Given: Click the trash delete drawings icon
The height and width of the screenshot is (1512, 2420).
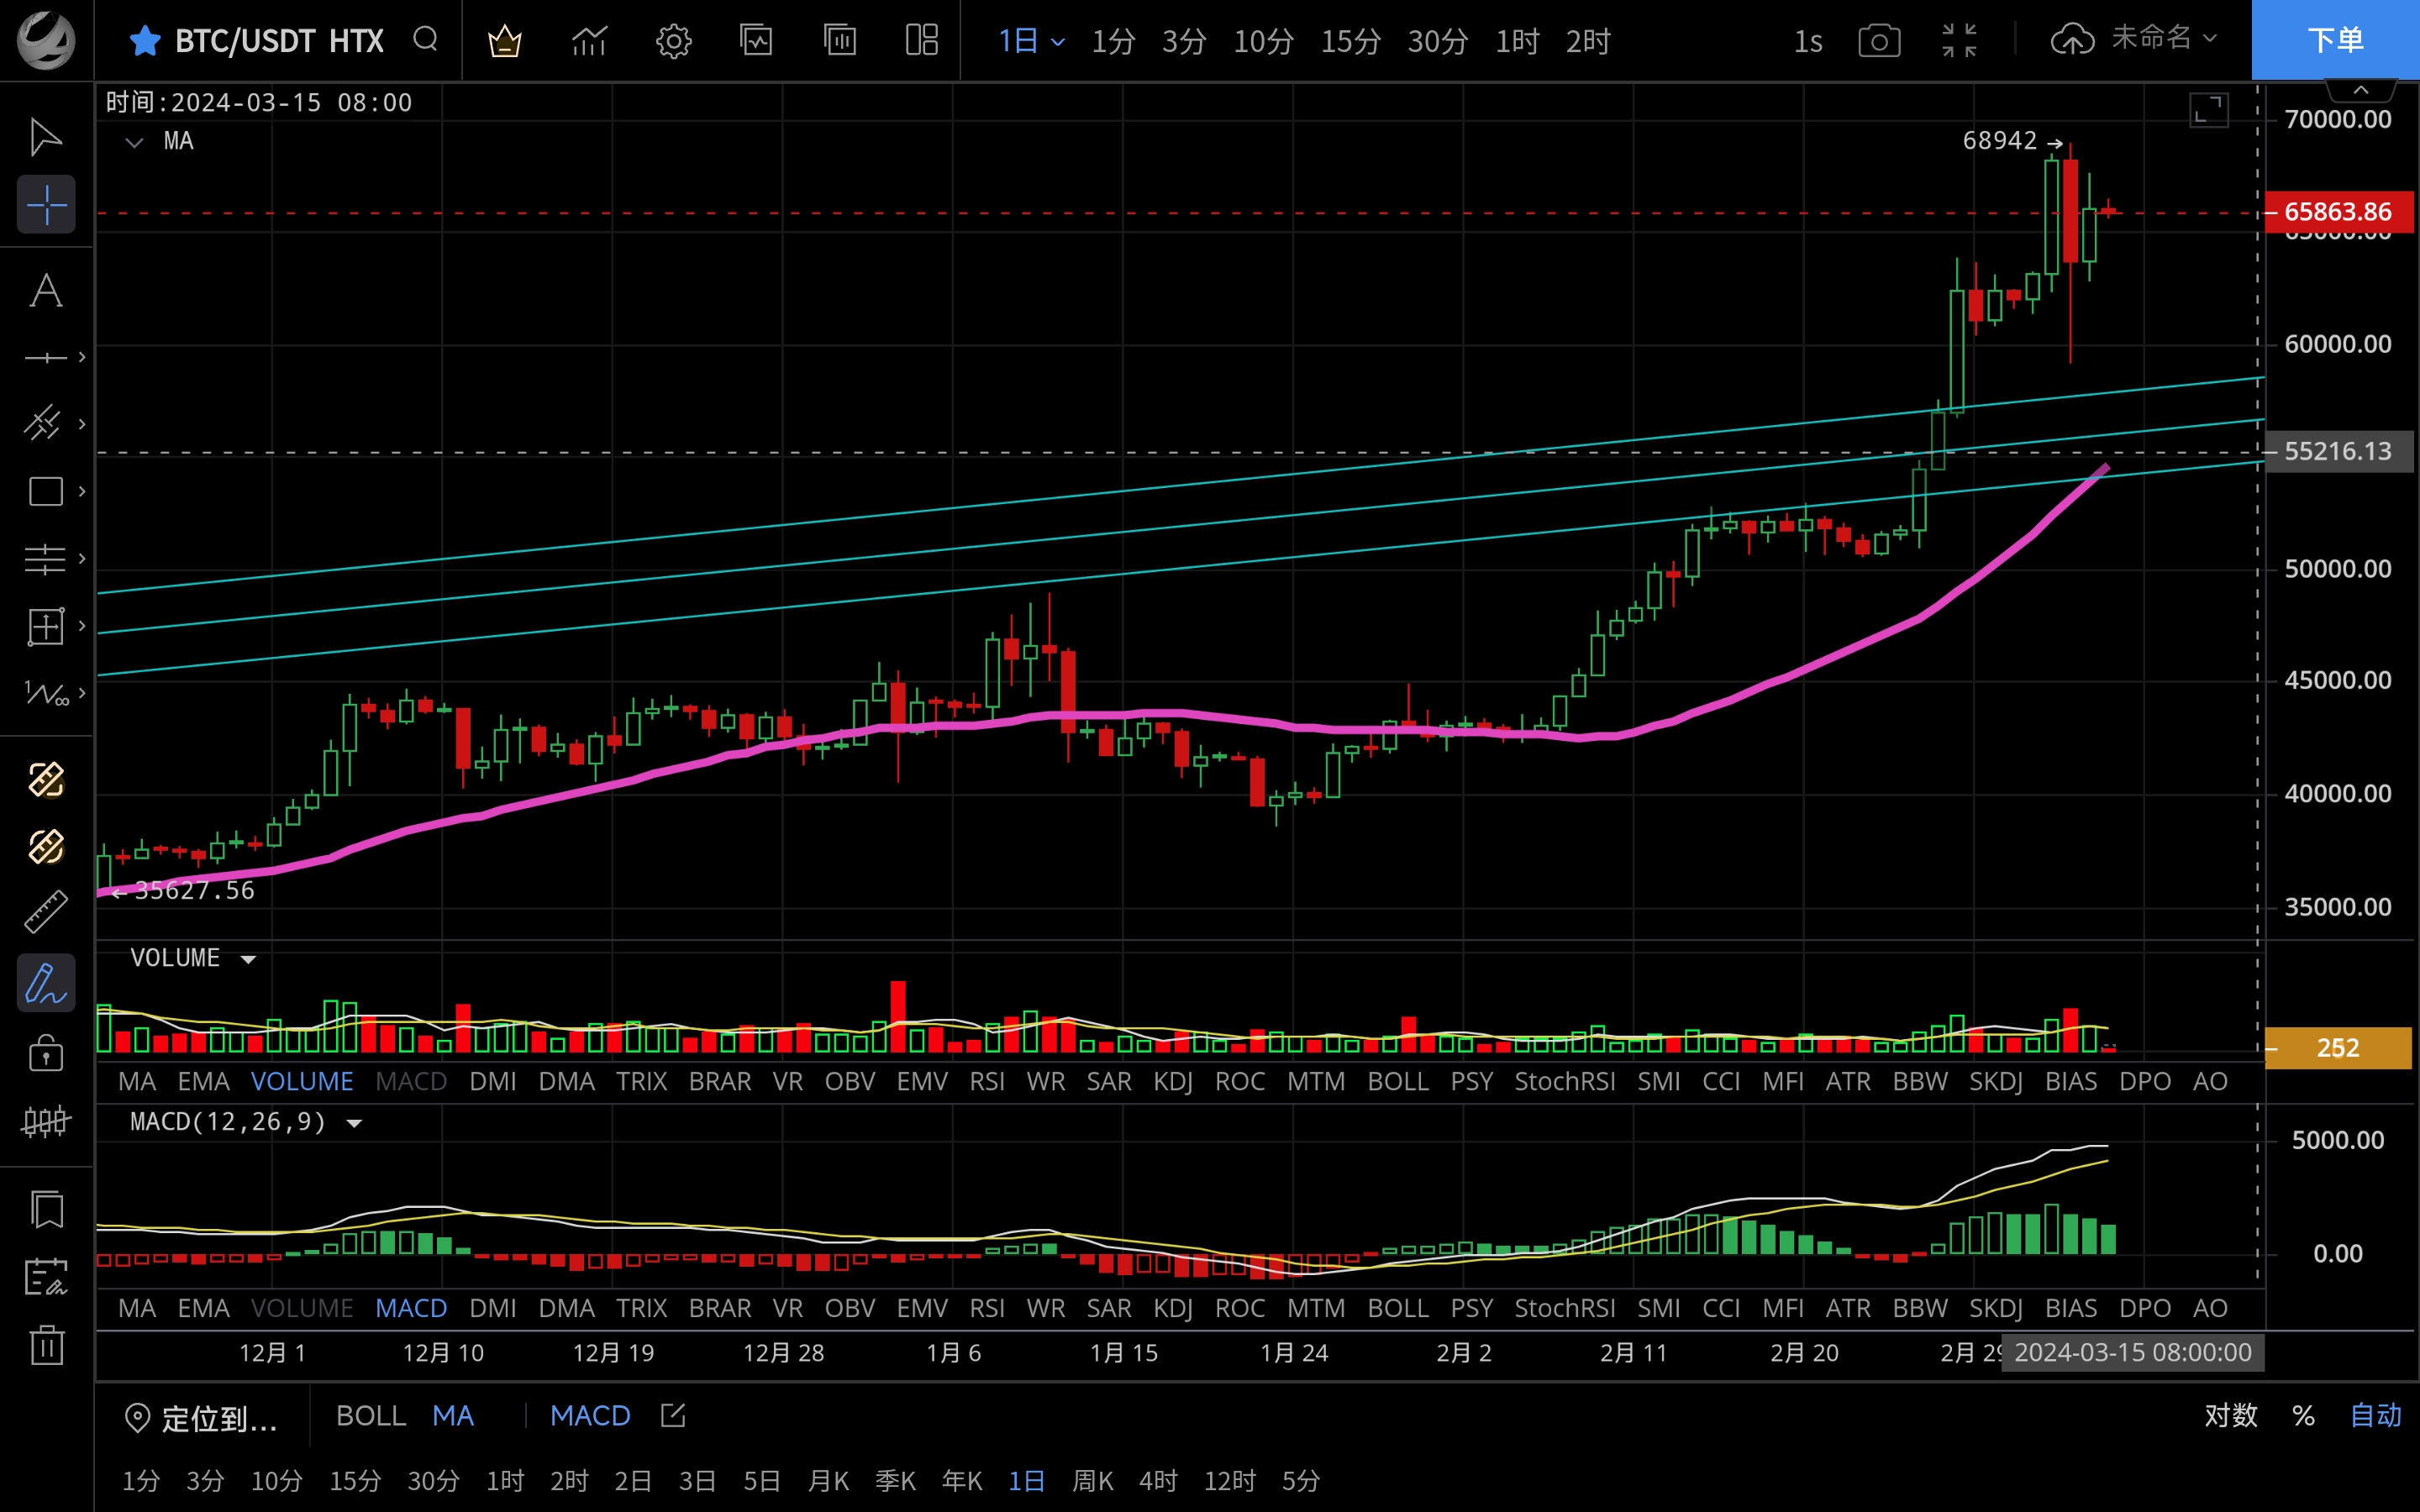Looking at the screenshot, I should click(x=46, y=1344).
